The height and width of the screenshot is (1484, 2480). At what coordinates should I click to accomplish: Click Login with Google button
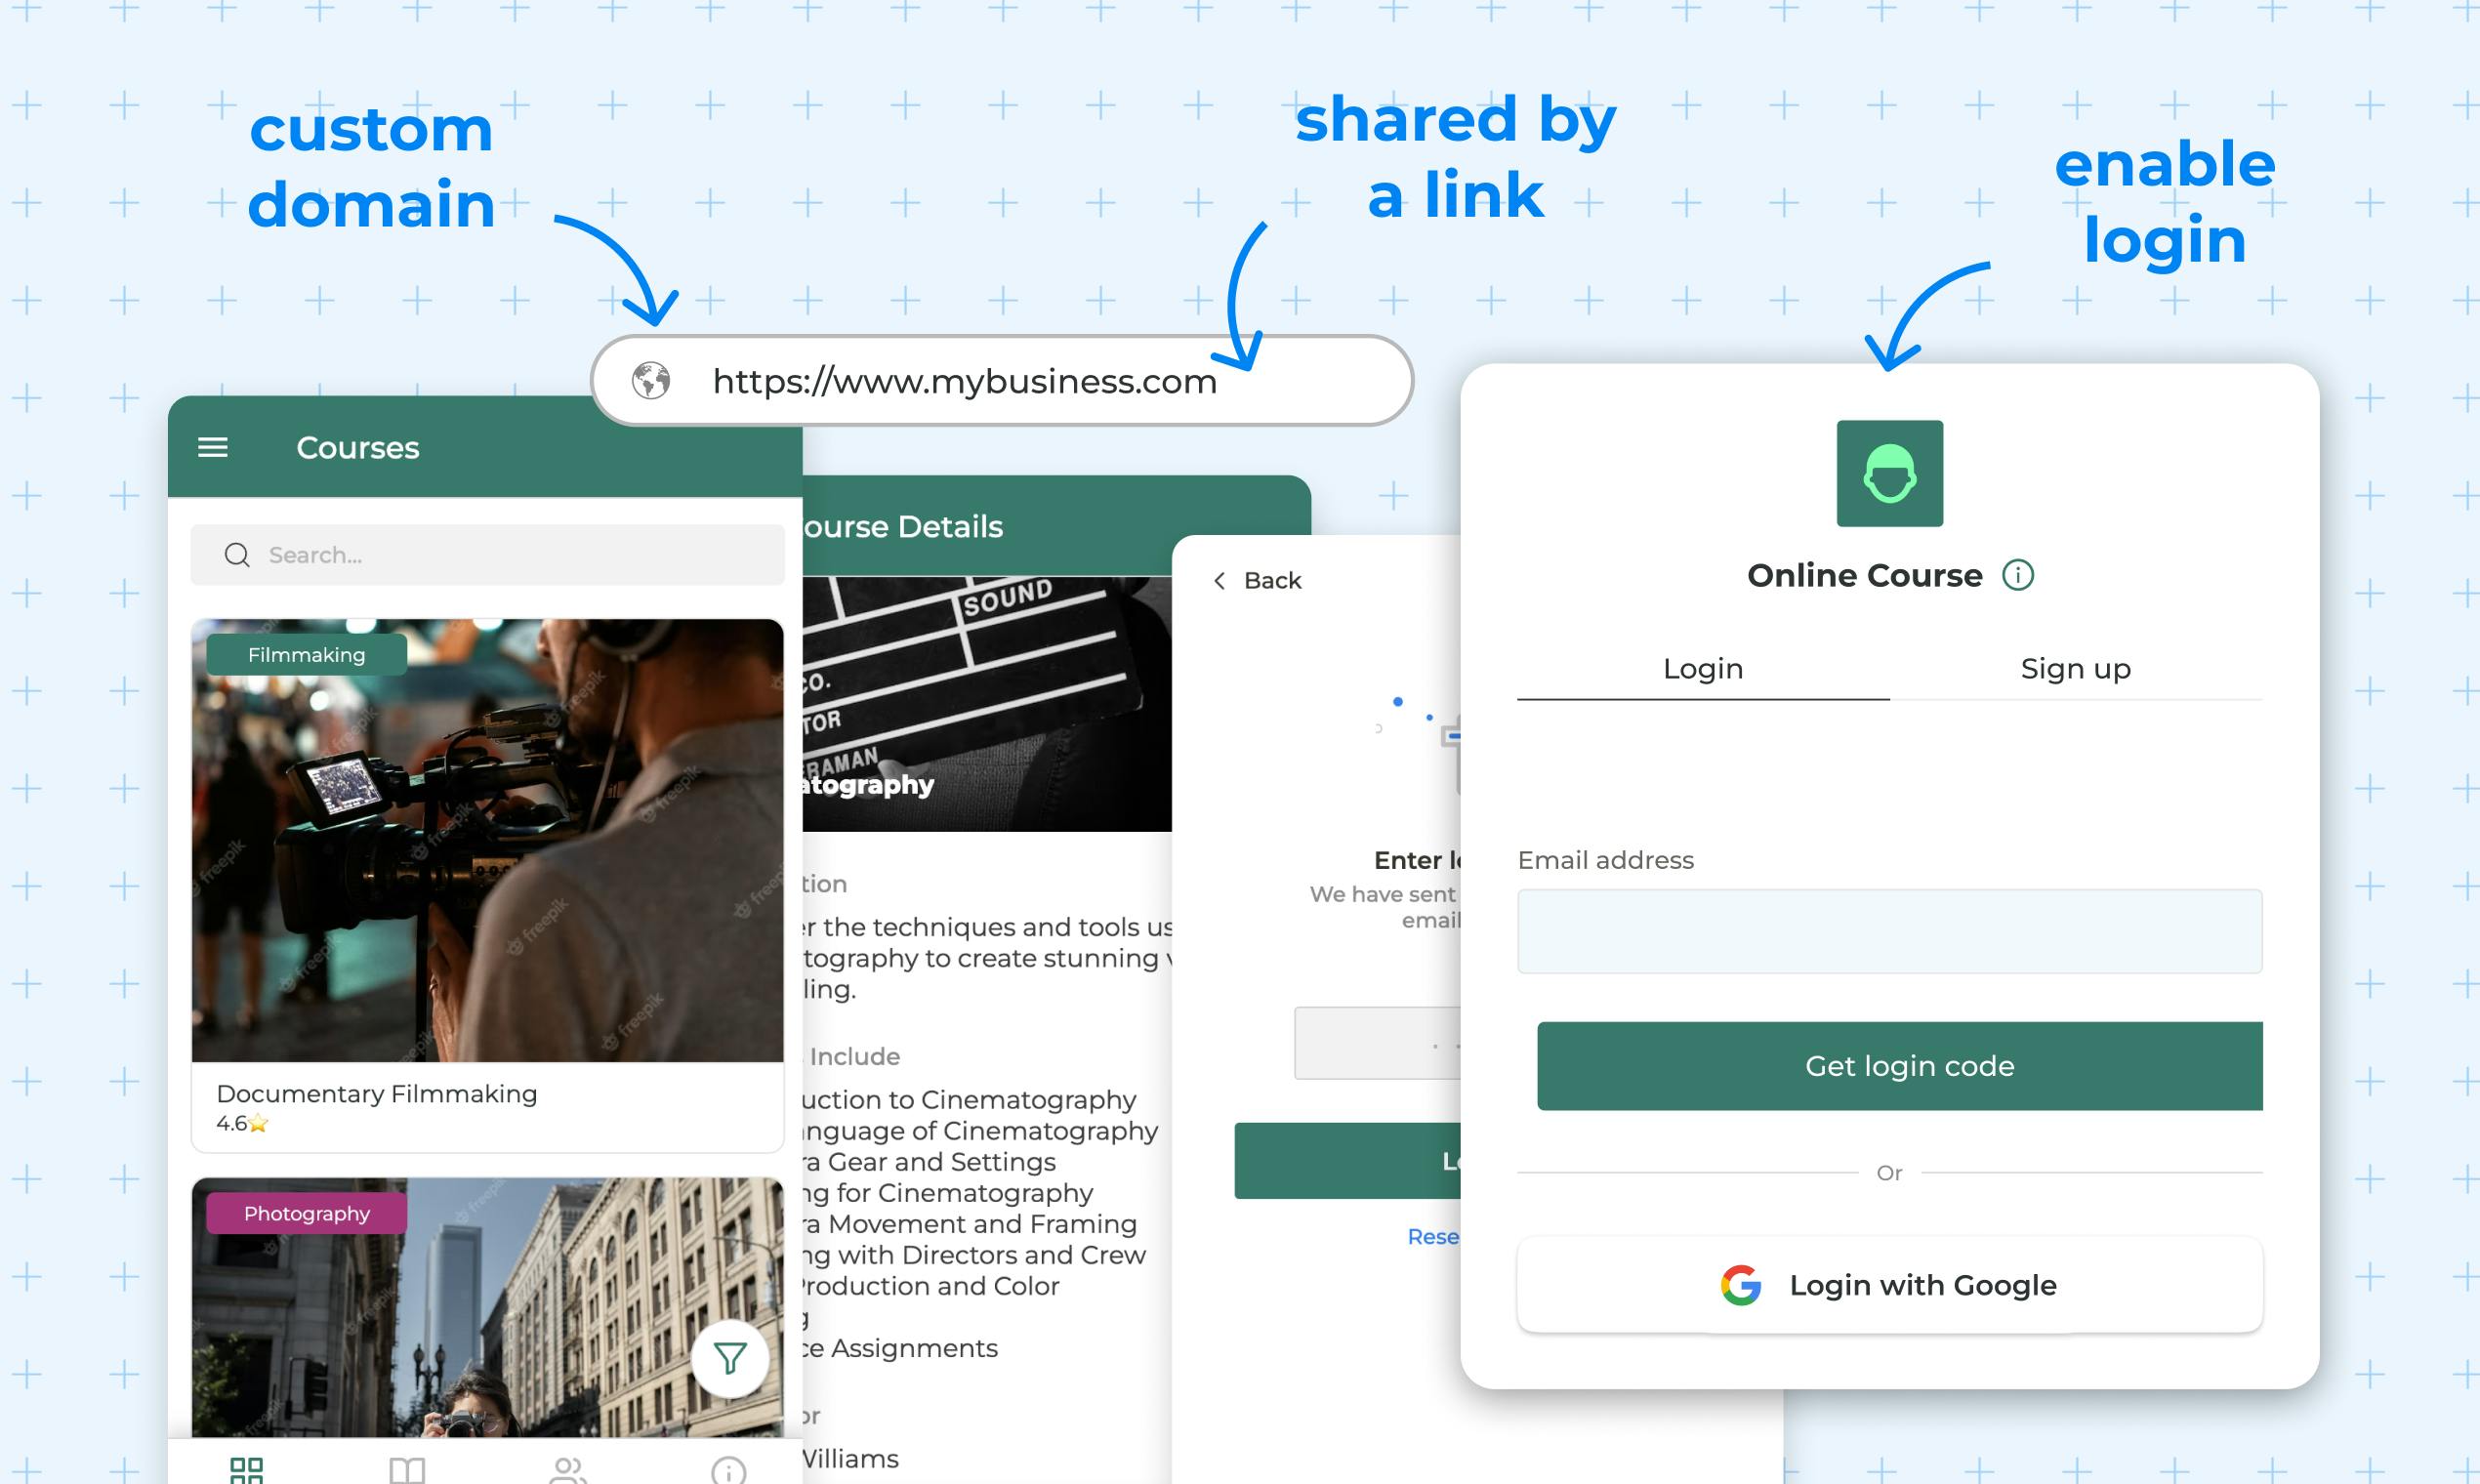(x=1890, y=1285)
